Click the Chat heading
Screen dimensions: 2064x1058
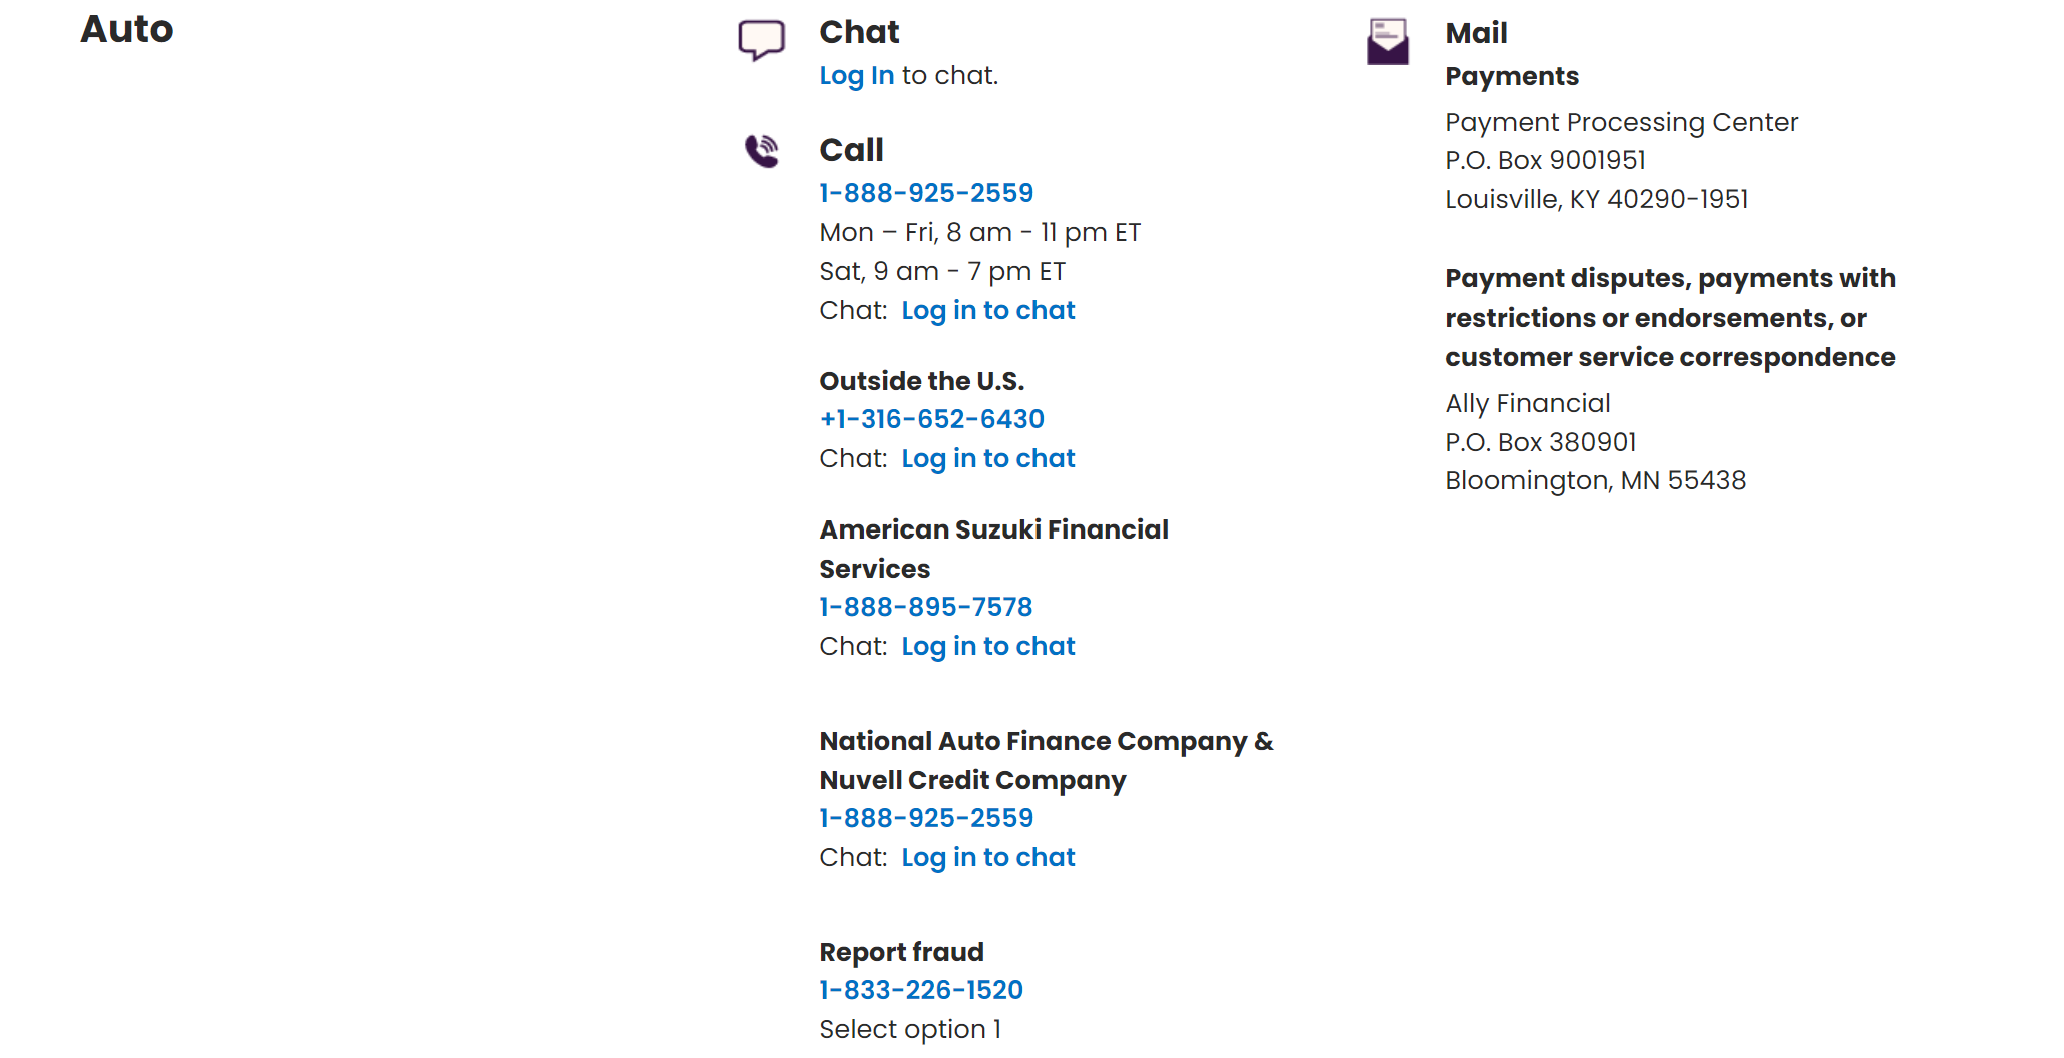click(859, 32)
